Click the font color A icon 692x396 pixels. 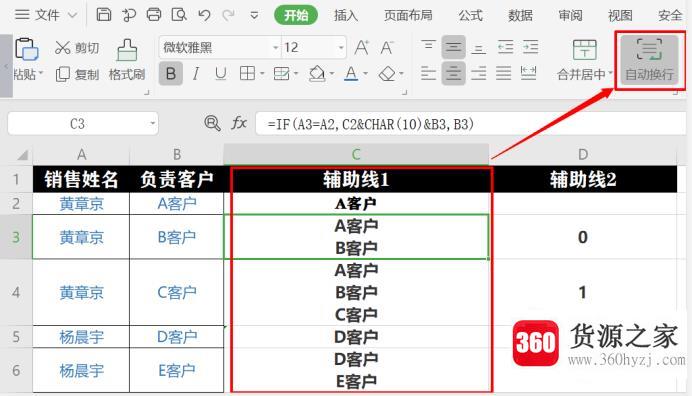351,74
